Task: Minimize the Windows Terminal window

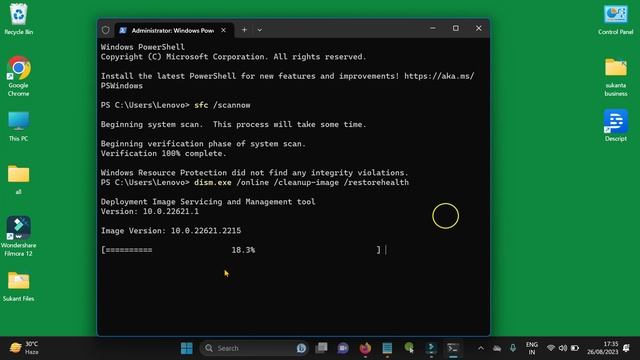Action: pyautogui.click(x=433, y=28)
